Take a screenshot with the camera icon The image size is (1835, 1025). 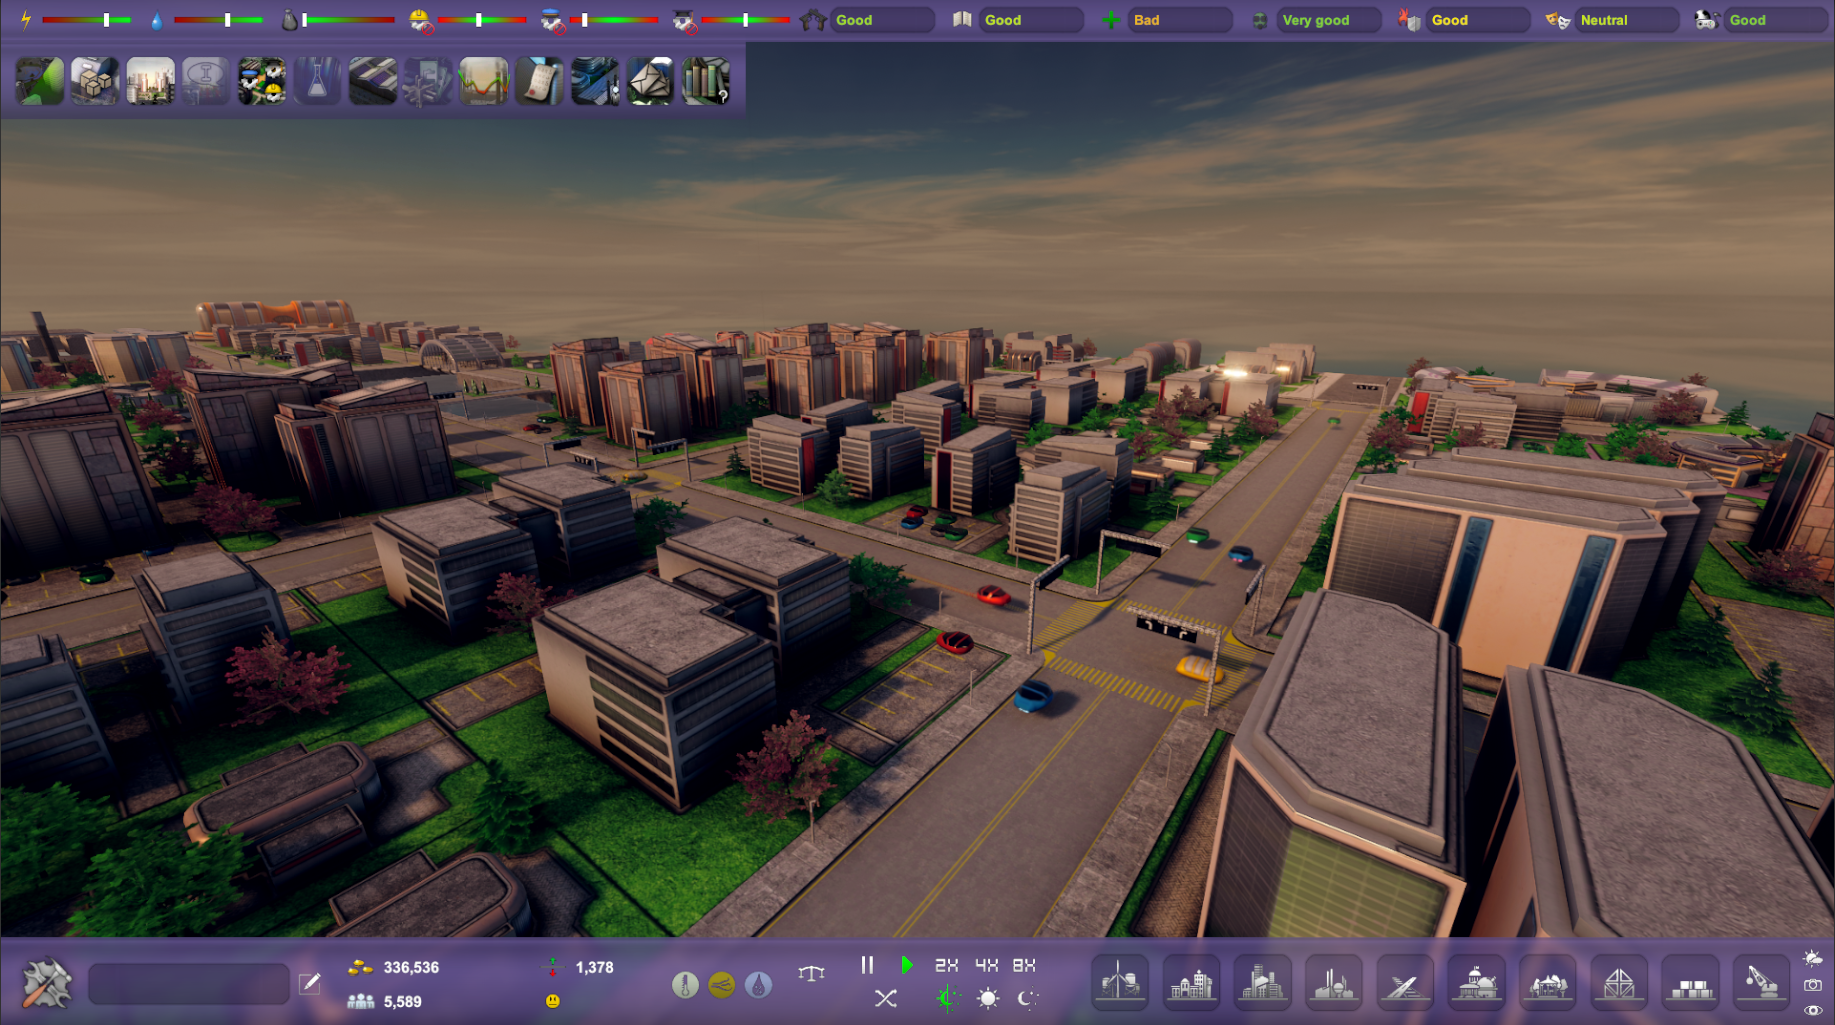coord(1812,985)
